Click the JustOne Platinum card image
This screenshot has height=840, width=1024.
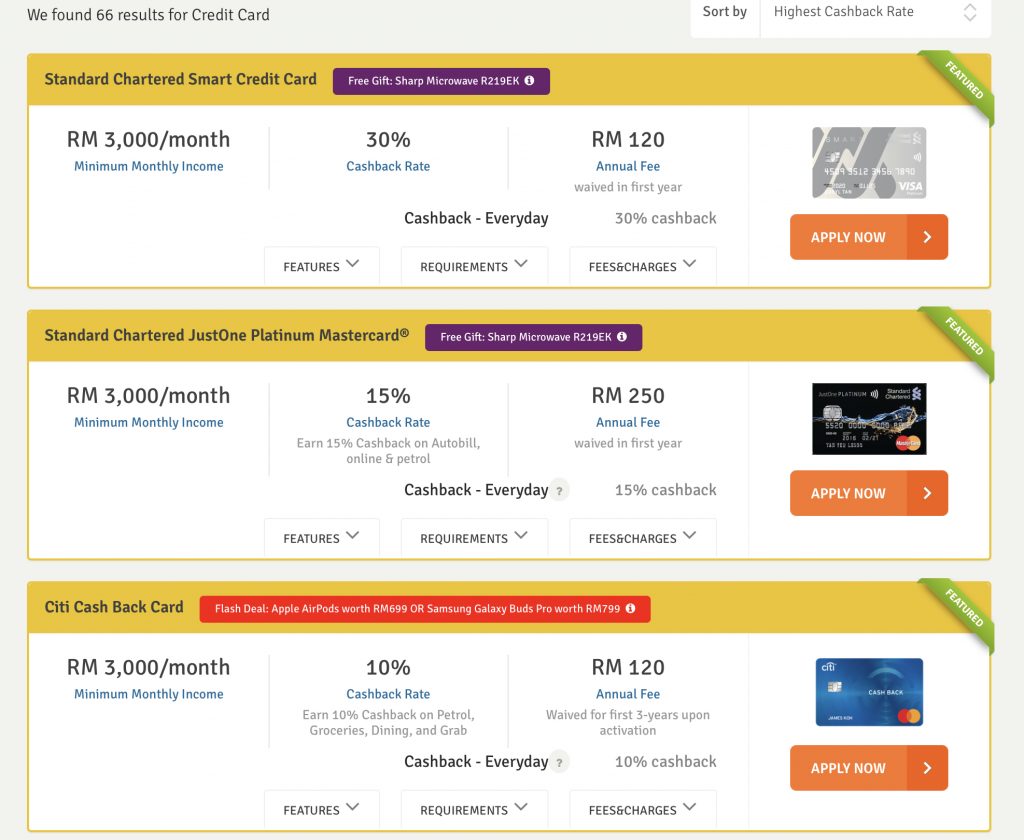[868, 419]
